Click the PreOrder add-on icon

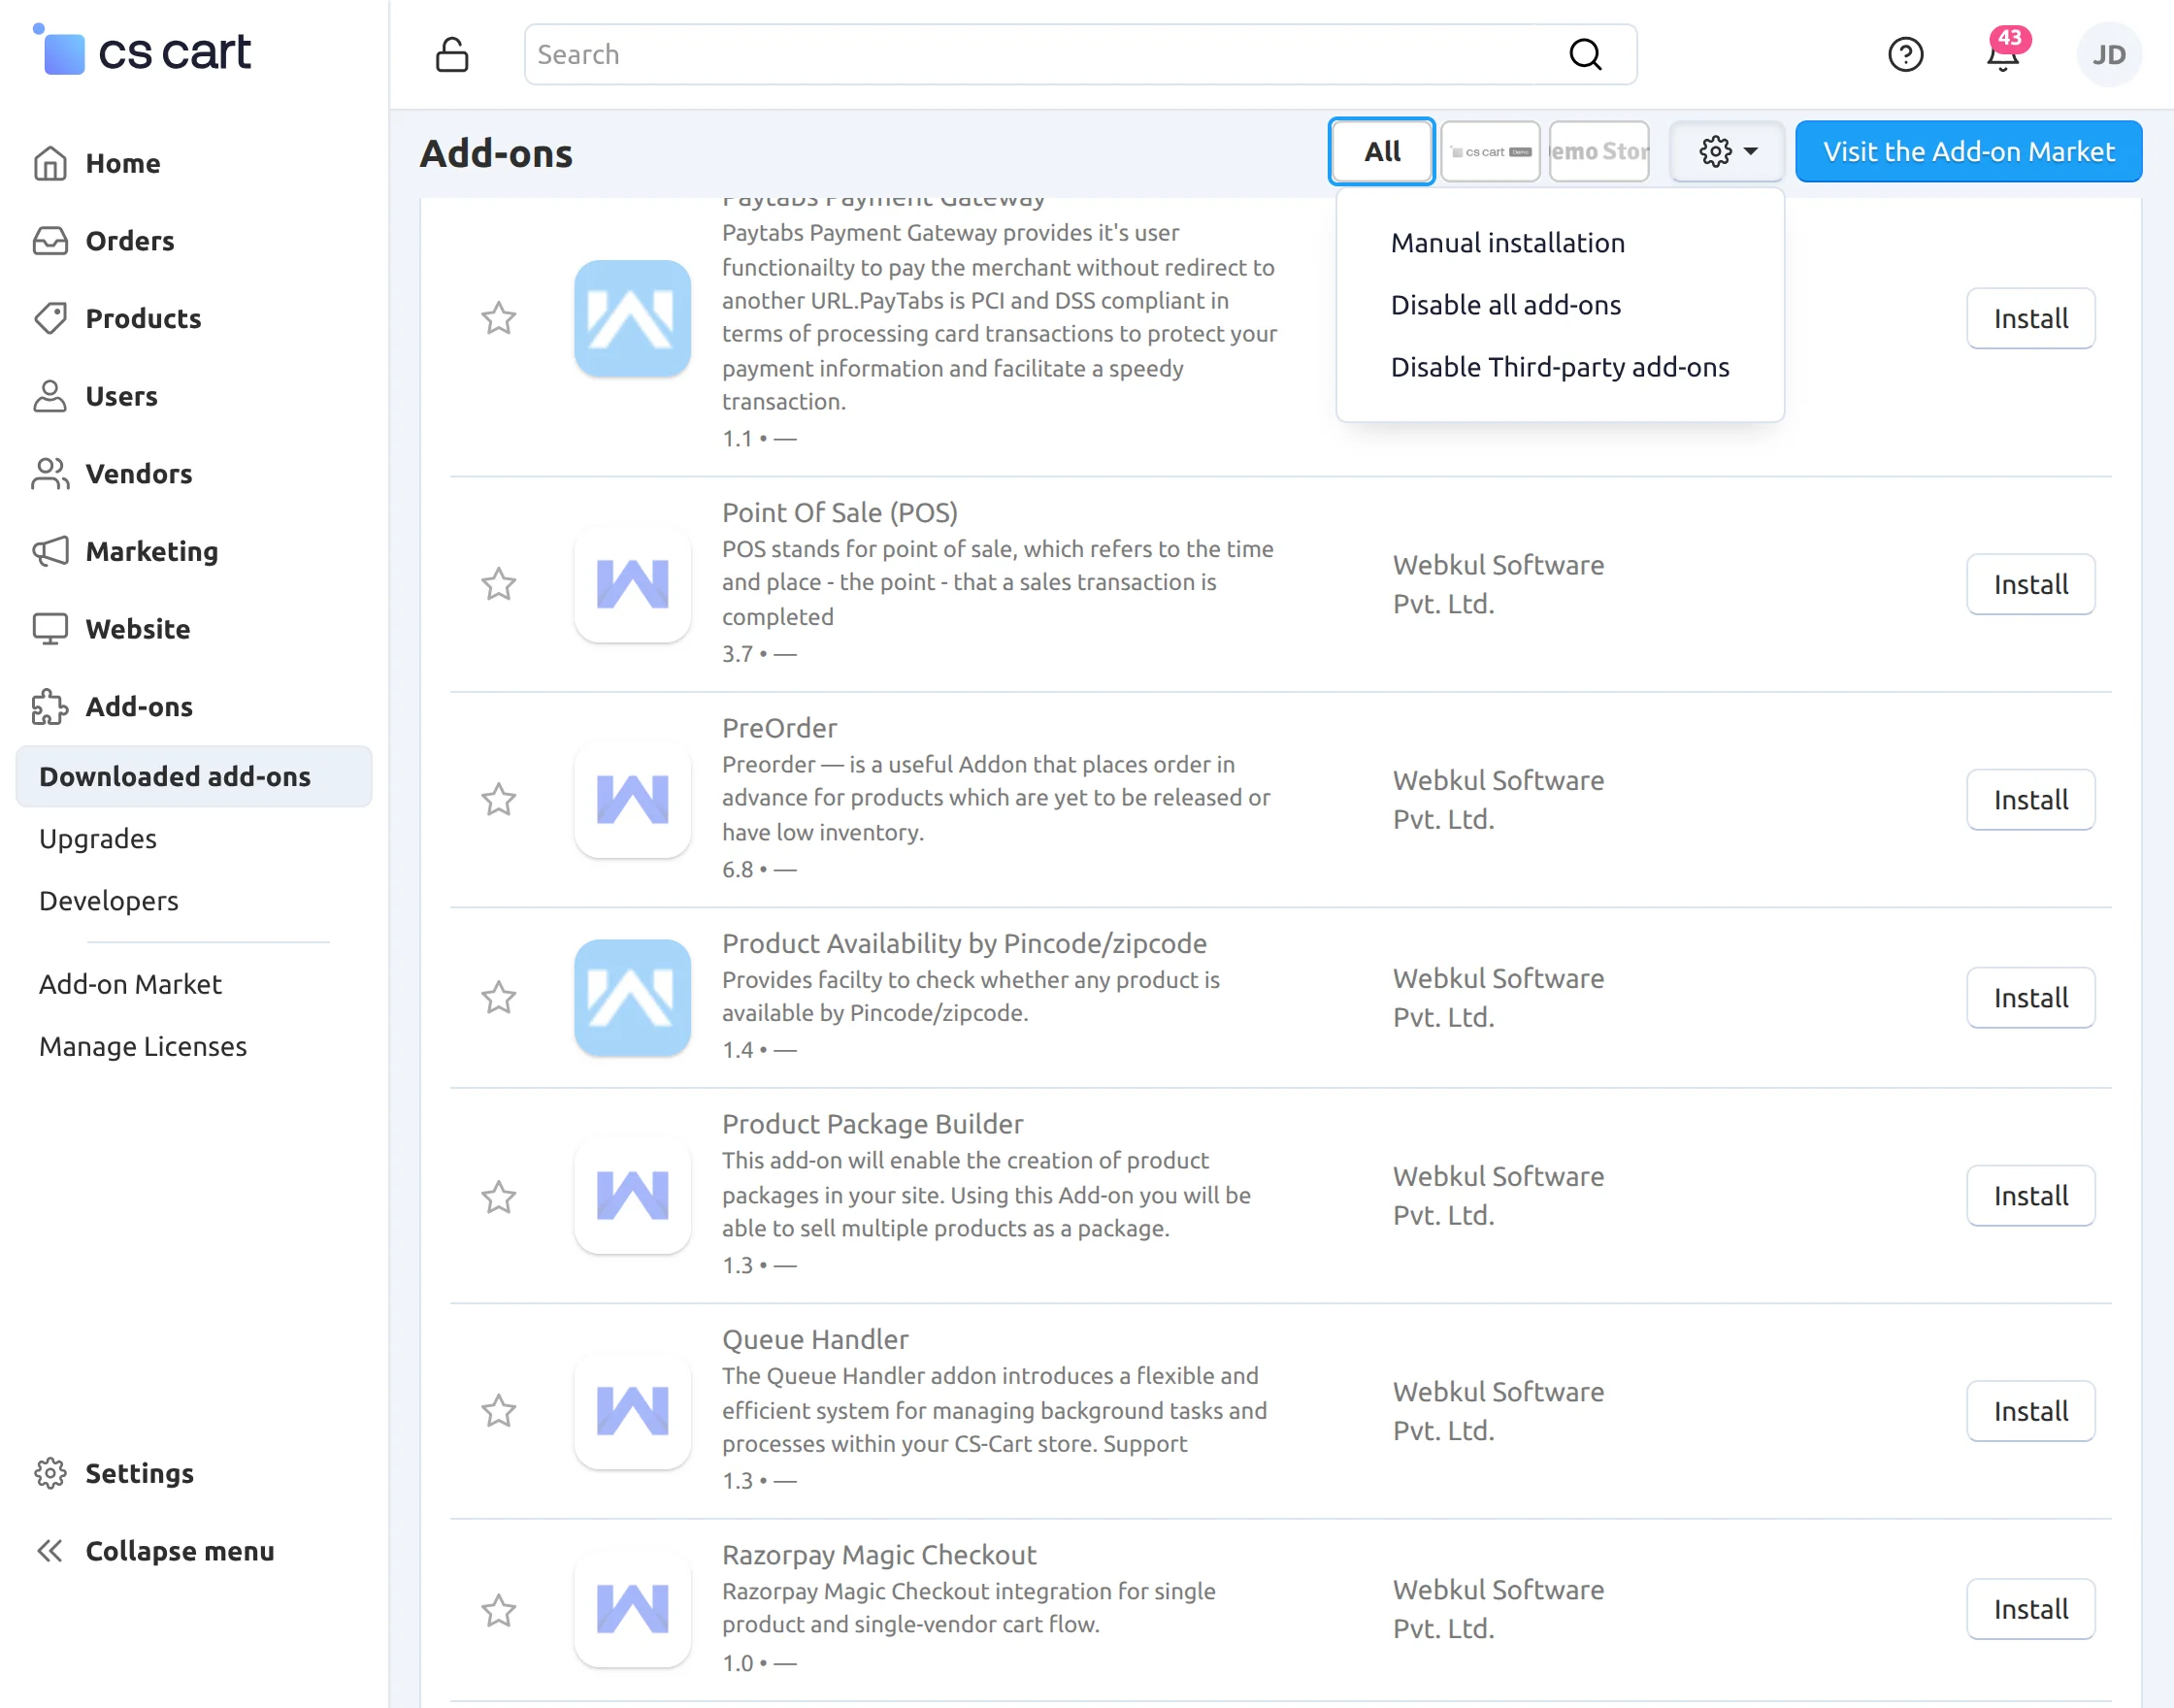point(633,800)
